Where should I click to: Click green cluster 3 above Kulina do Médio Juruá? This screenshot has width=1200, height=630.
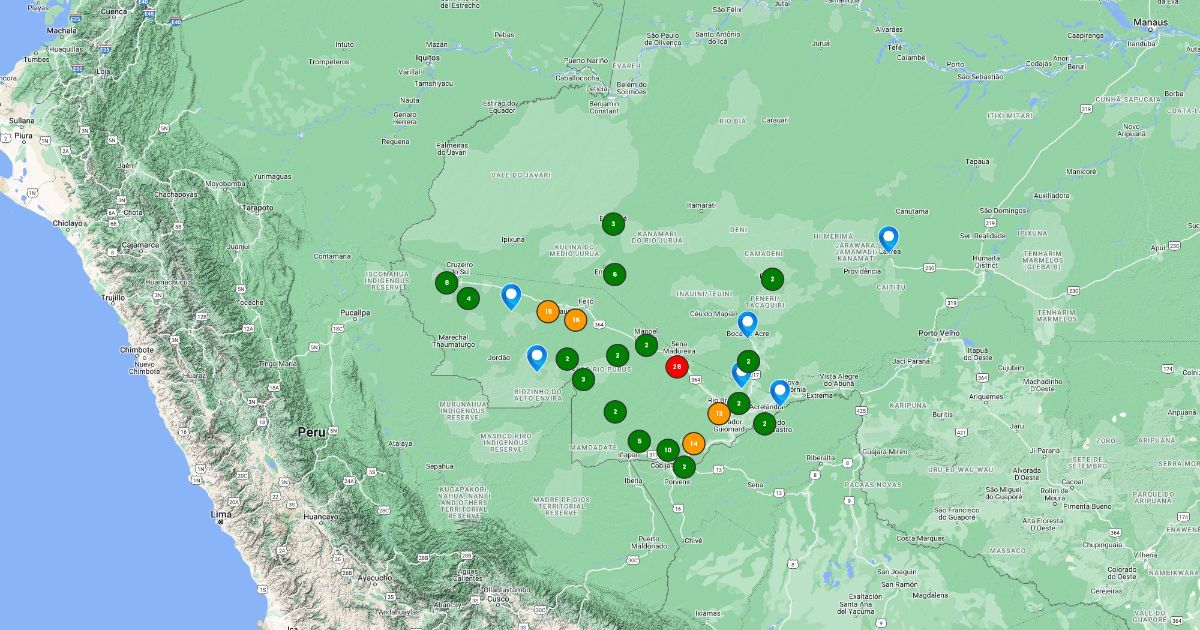click(613, 224)
